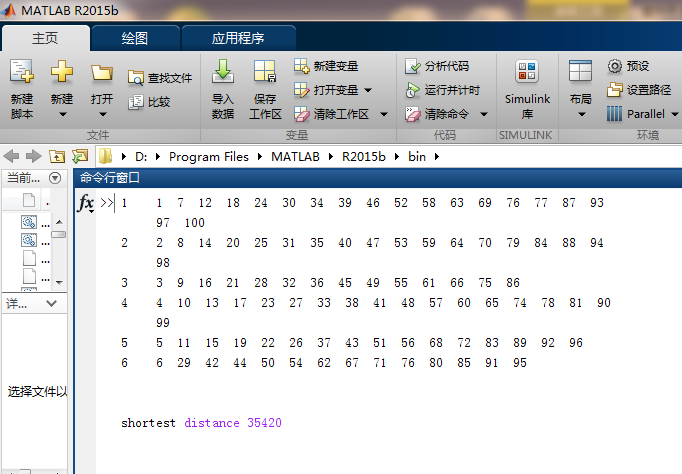682x474 pixels.
Task: Click the fx function browser icon
Action: pyautogui.click(x=86, y=203)
